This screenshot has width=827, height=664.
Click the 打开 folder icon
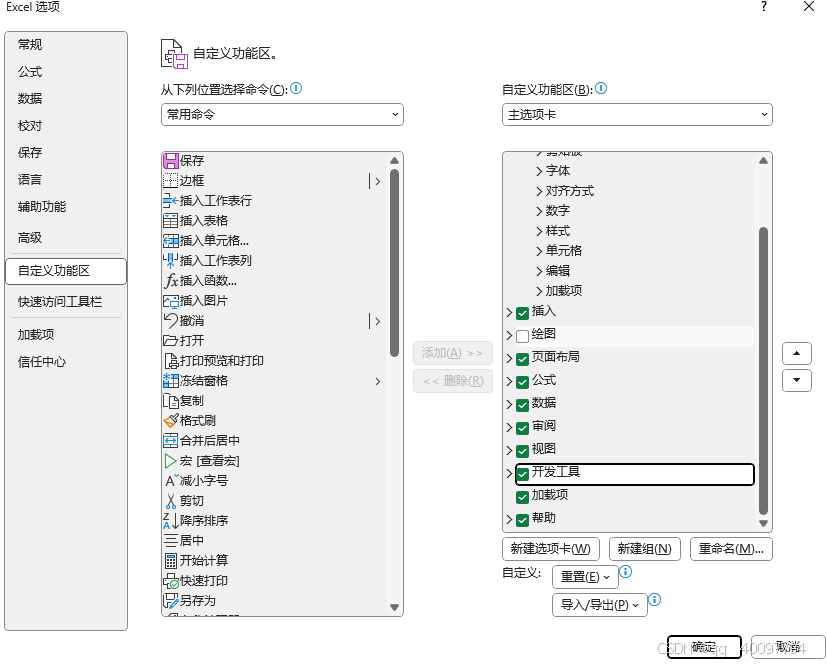click(170, 341)
